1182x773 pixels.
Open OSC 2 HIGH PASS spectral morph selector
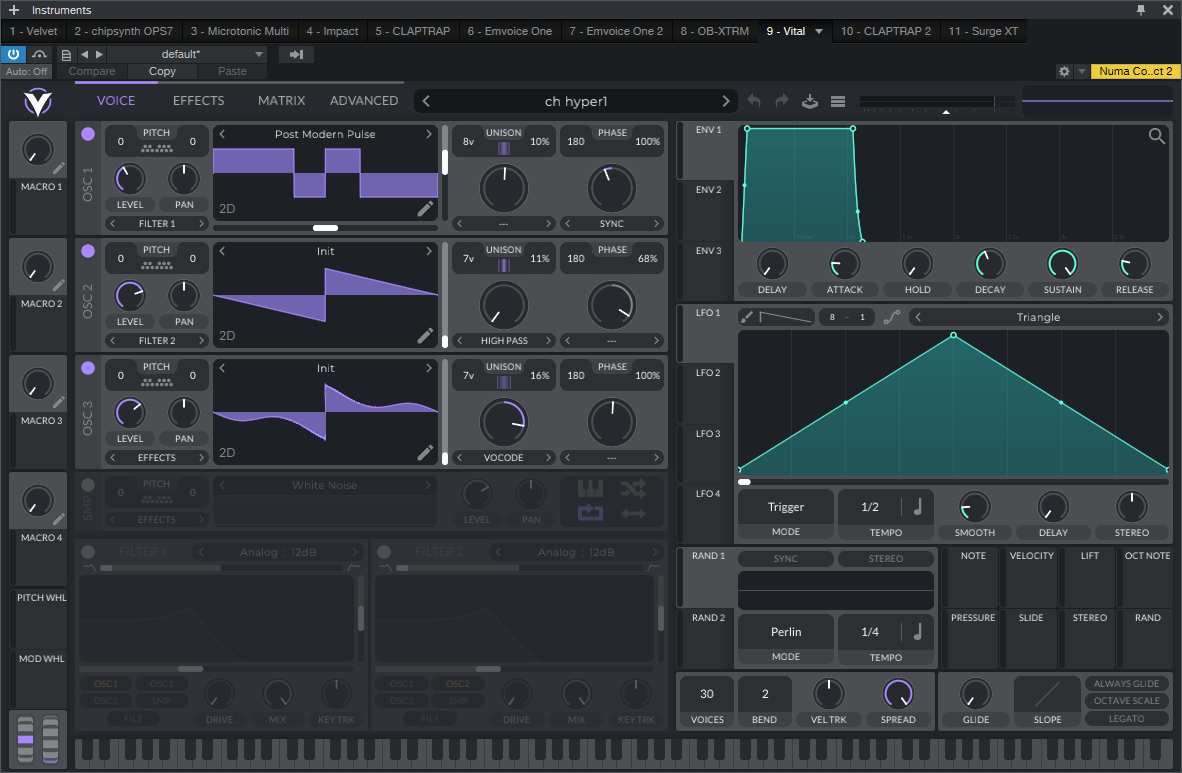pyautogui.click(x=504, y=340)
